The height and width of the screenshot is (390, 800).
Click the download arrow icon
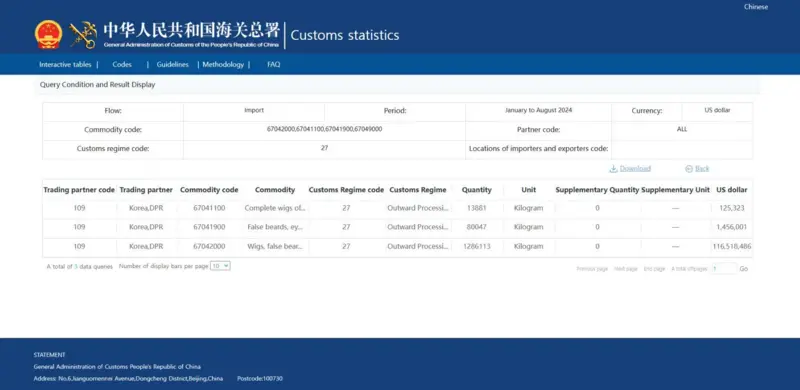613,168
